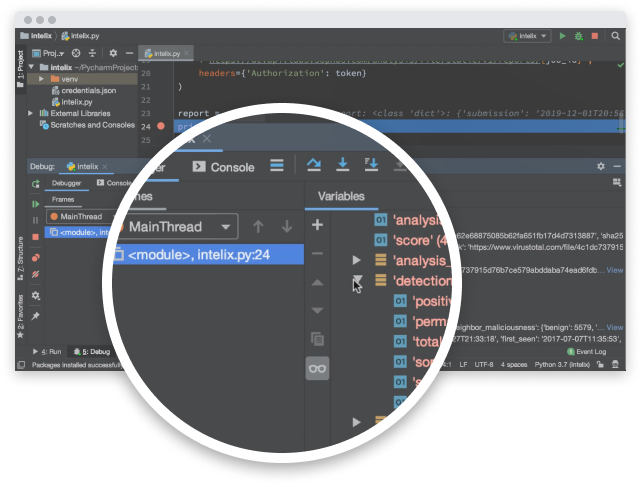This screenshot has width=641, height=487.
Task: Open the debug layout settings list icon
Action: point(277,166)
